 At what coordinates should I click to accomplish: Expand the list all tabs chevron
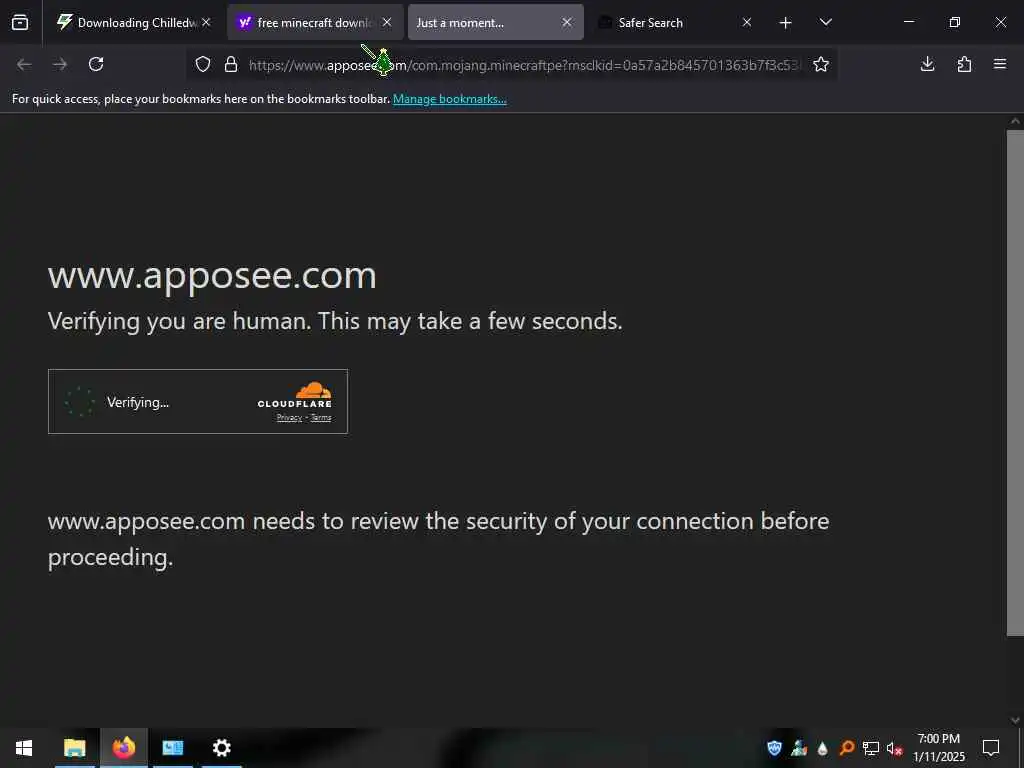tap(825, 22)
